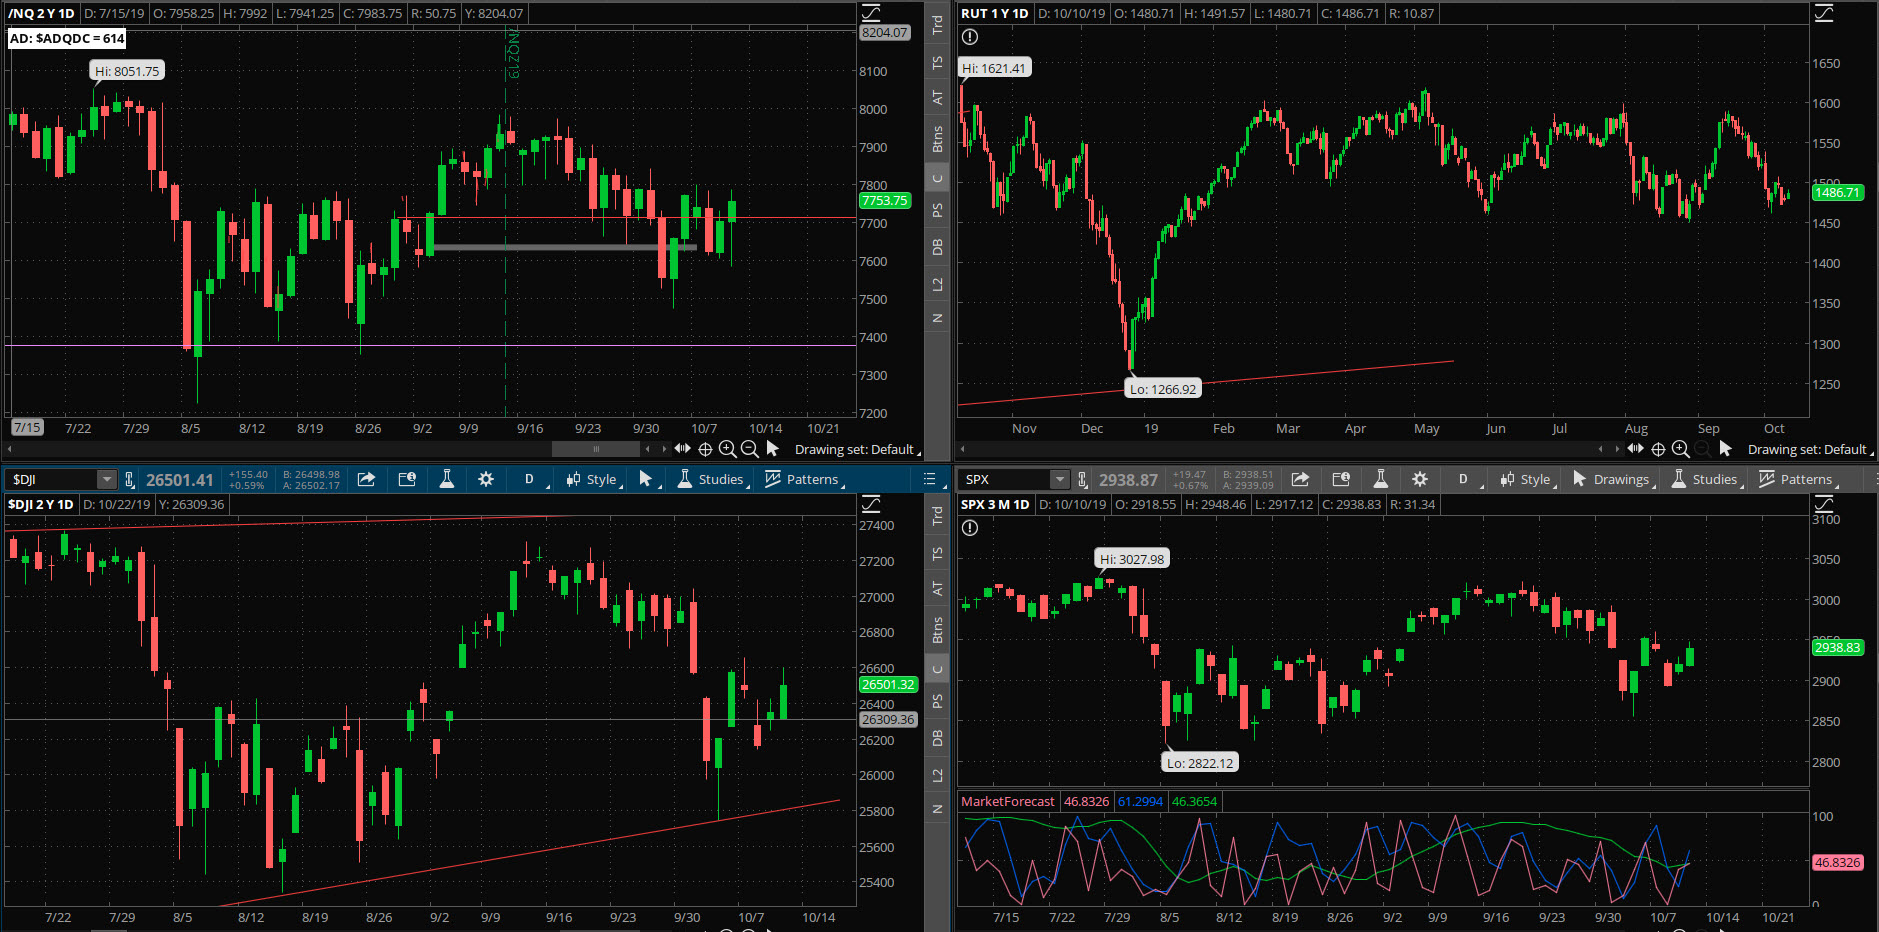The image size is (1879, 932).
Task: Click the /NQ chart horizontal scrollbar thumb
Action: 596,449
